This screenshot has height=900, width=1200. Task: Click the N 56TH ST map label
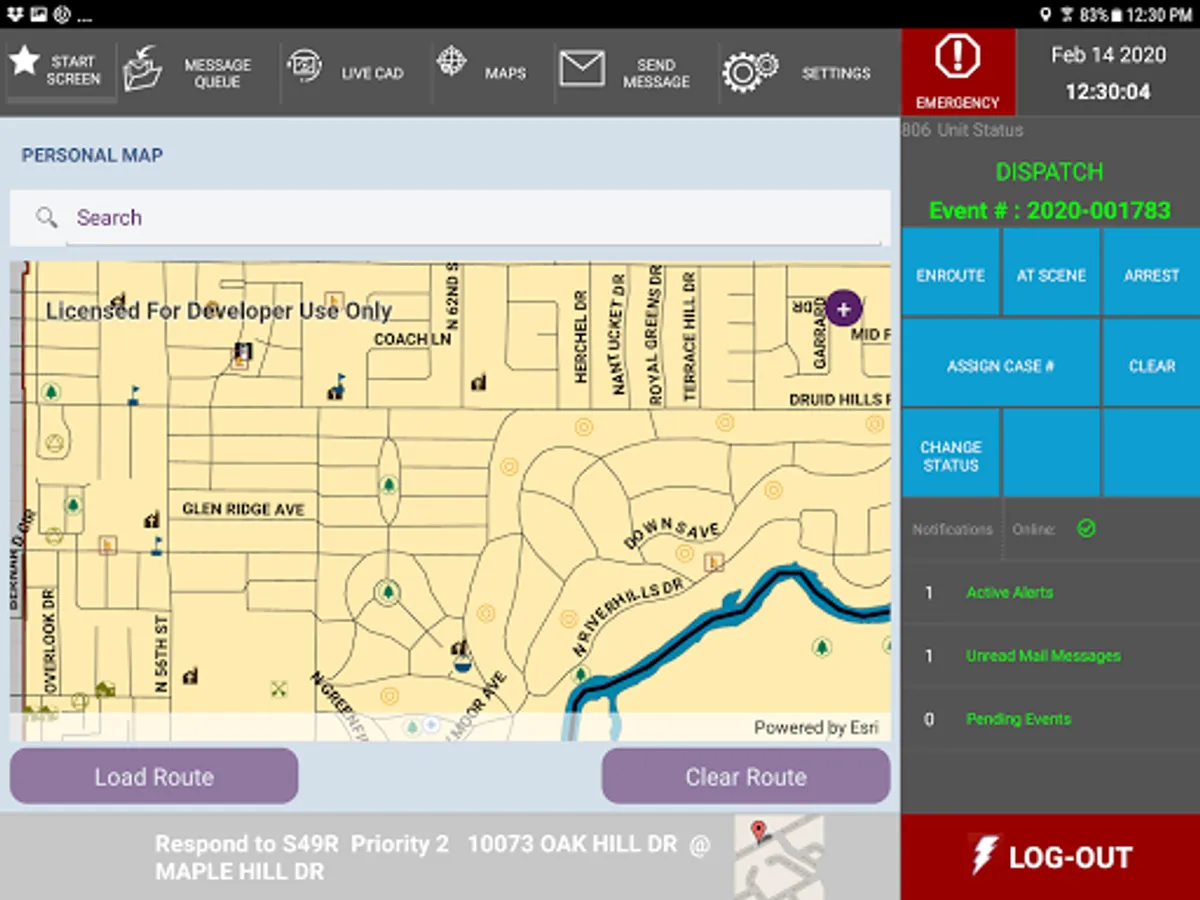(162, 653)
